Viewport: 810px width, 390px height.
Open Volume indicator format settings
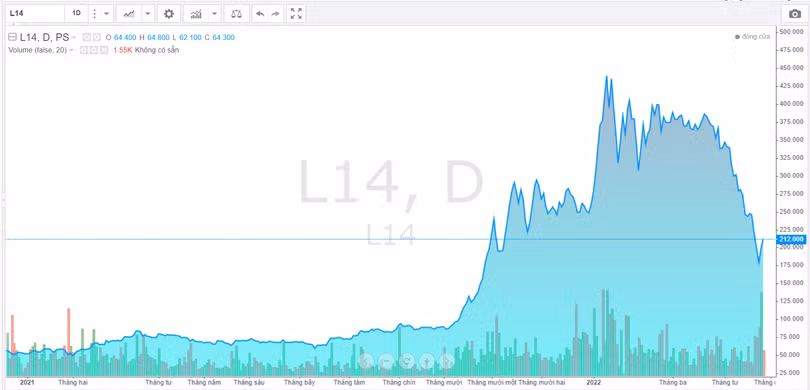(94, 50)
